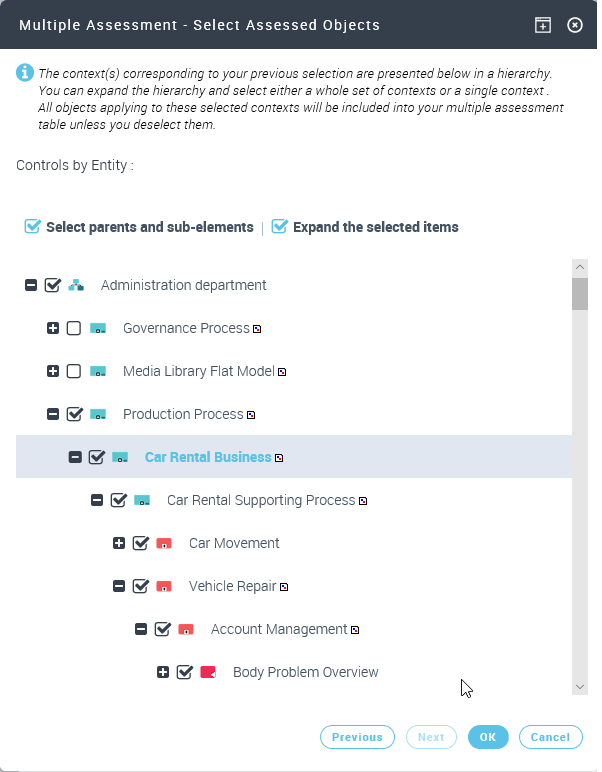The image size is (602, 772).
Task: Click the scroll down arrow of the tree
Action: (580, 687)
